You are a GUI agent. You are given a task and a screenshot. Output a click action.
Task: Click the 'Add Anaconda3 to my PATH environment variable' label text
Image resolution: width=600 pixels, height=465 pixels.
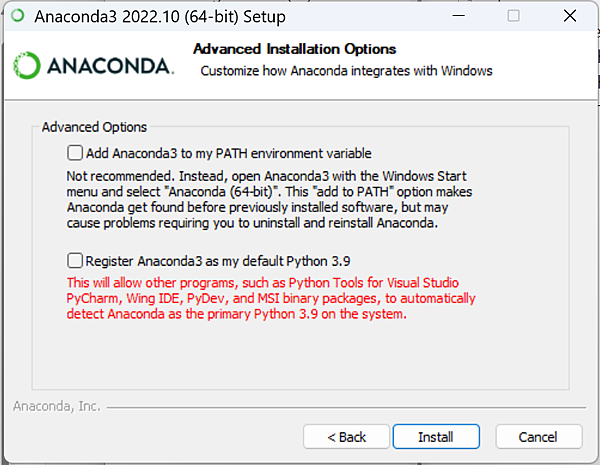pos(228,153)
